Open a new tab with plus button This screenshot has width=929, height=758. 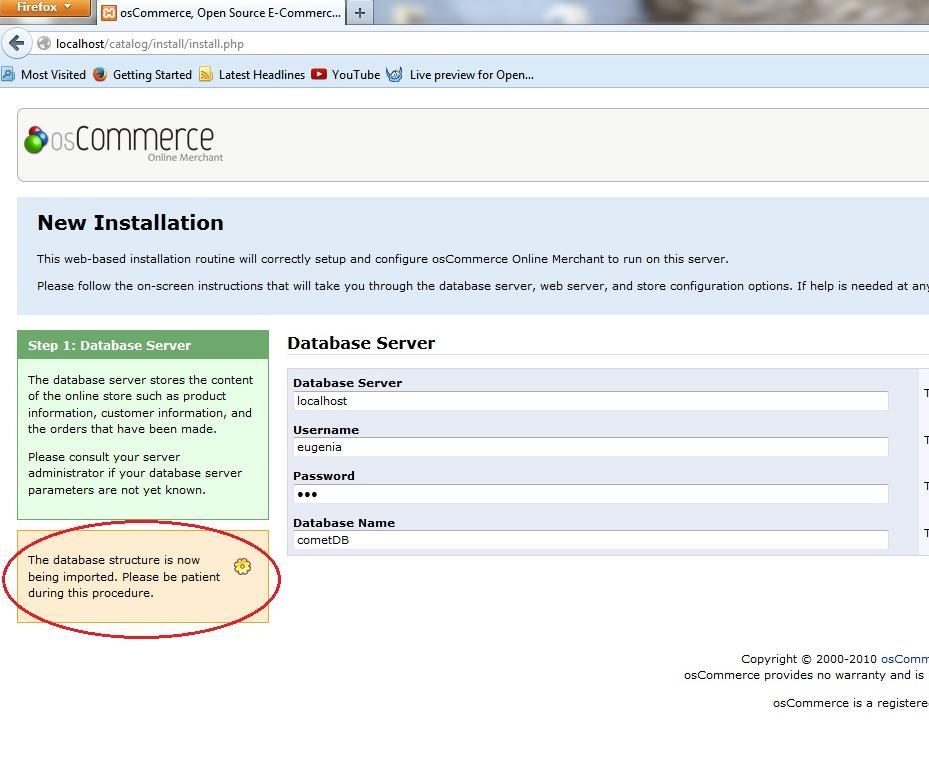point(360,12)
